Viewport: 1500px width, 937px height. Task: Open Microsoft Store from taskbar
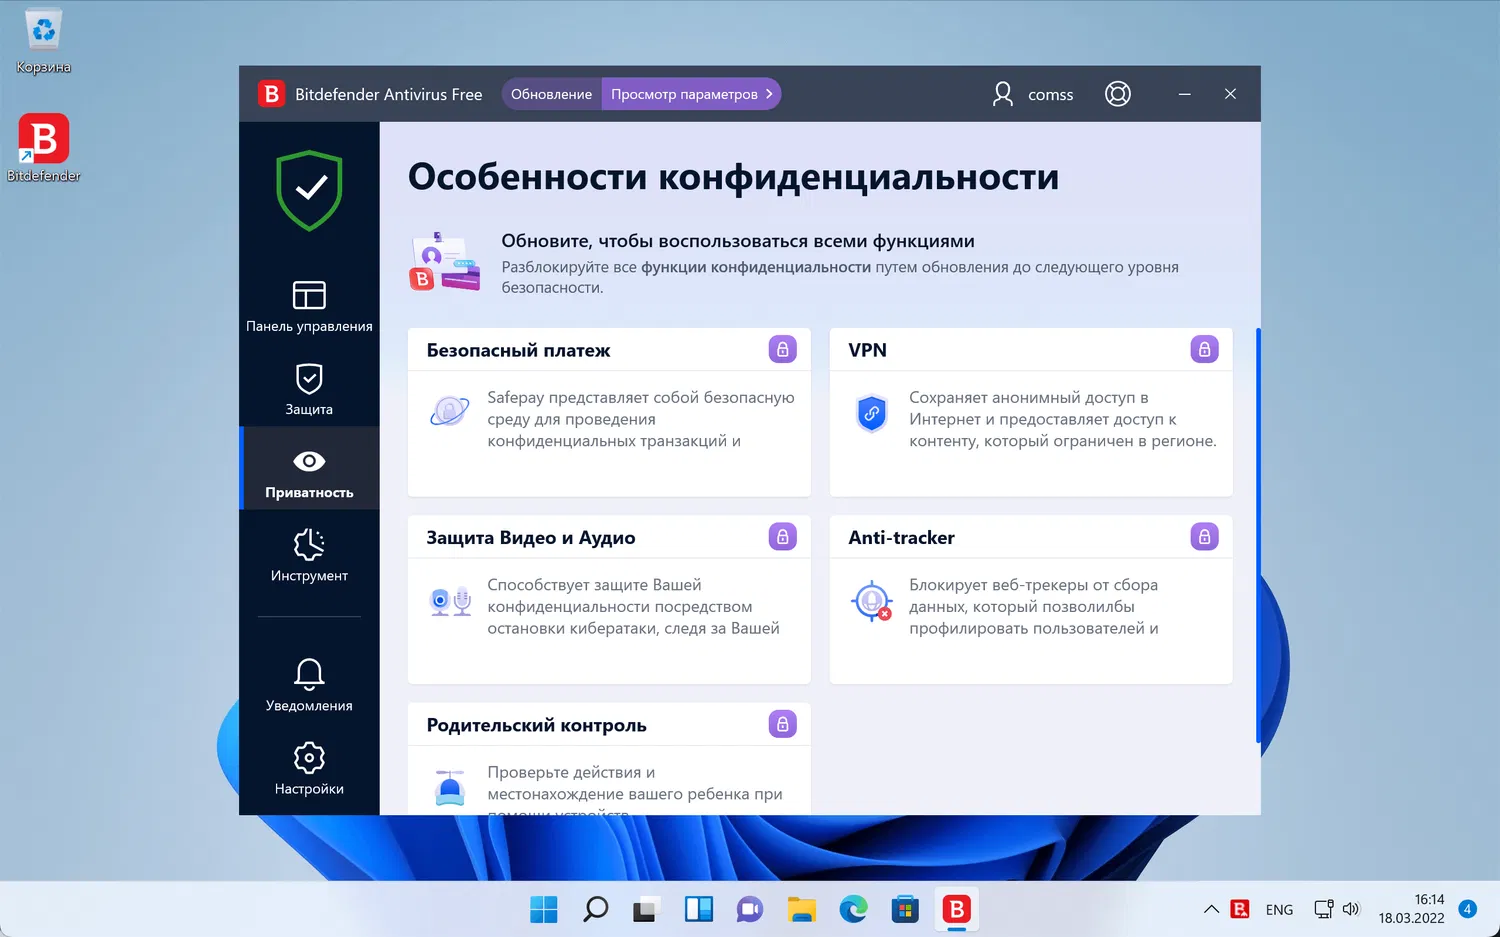click(905, 909)
